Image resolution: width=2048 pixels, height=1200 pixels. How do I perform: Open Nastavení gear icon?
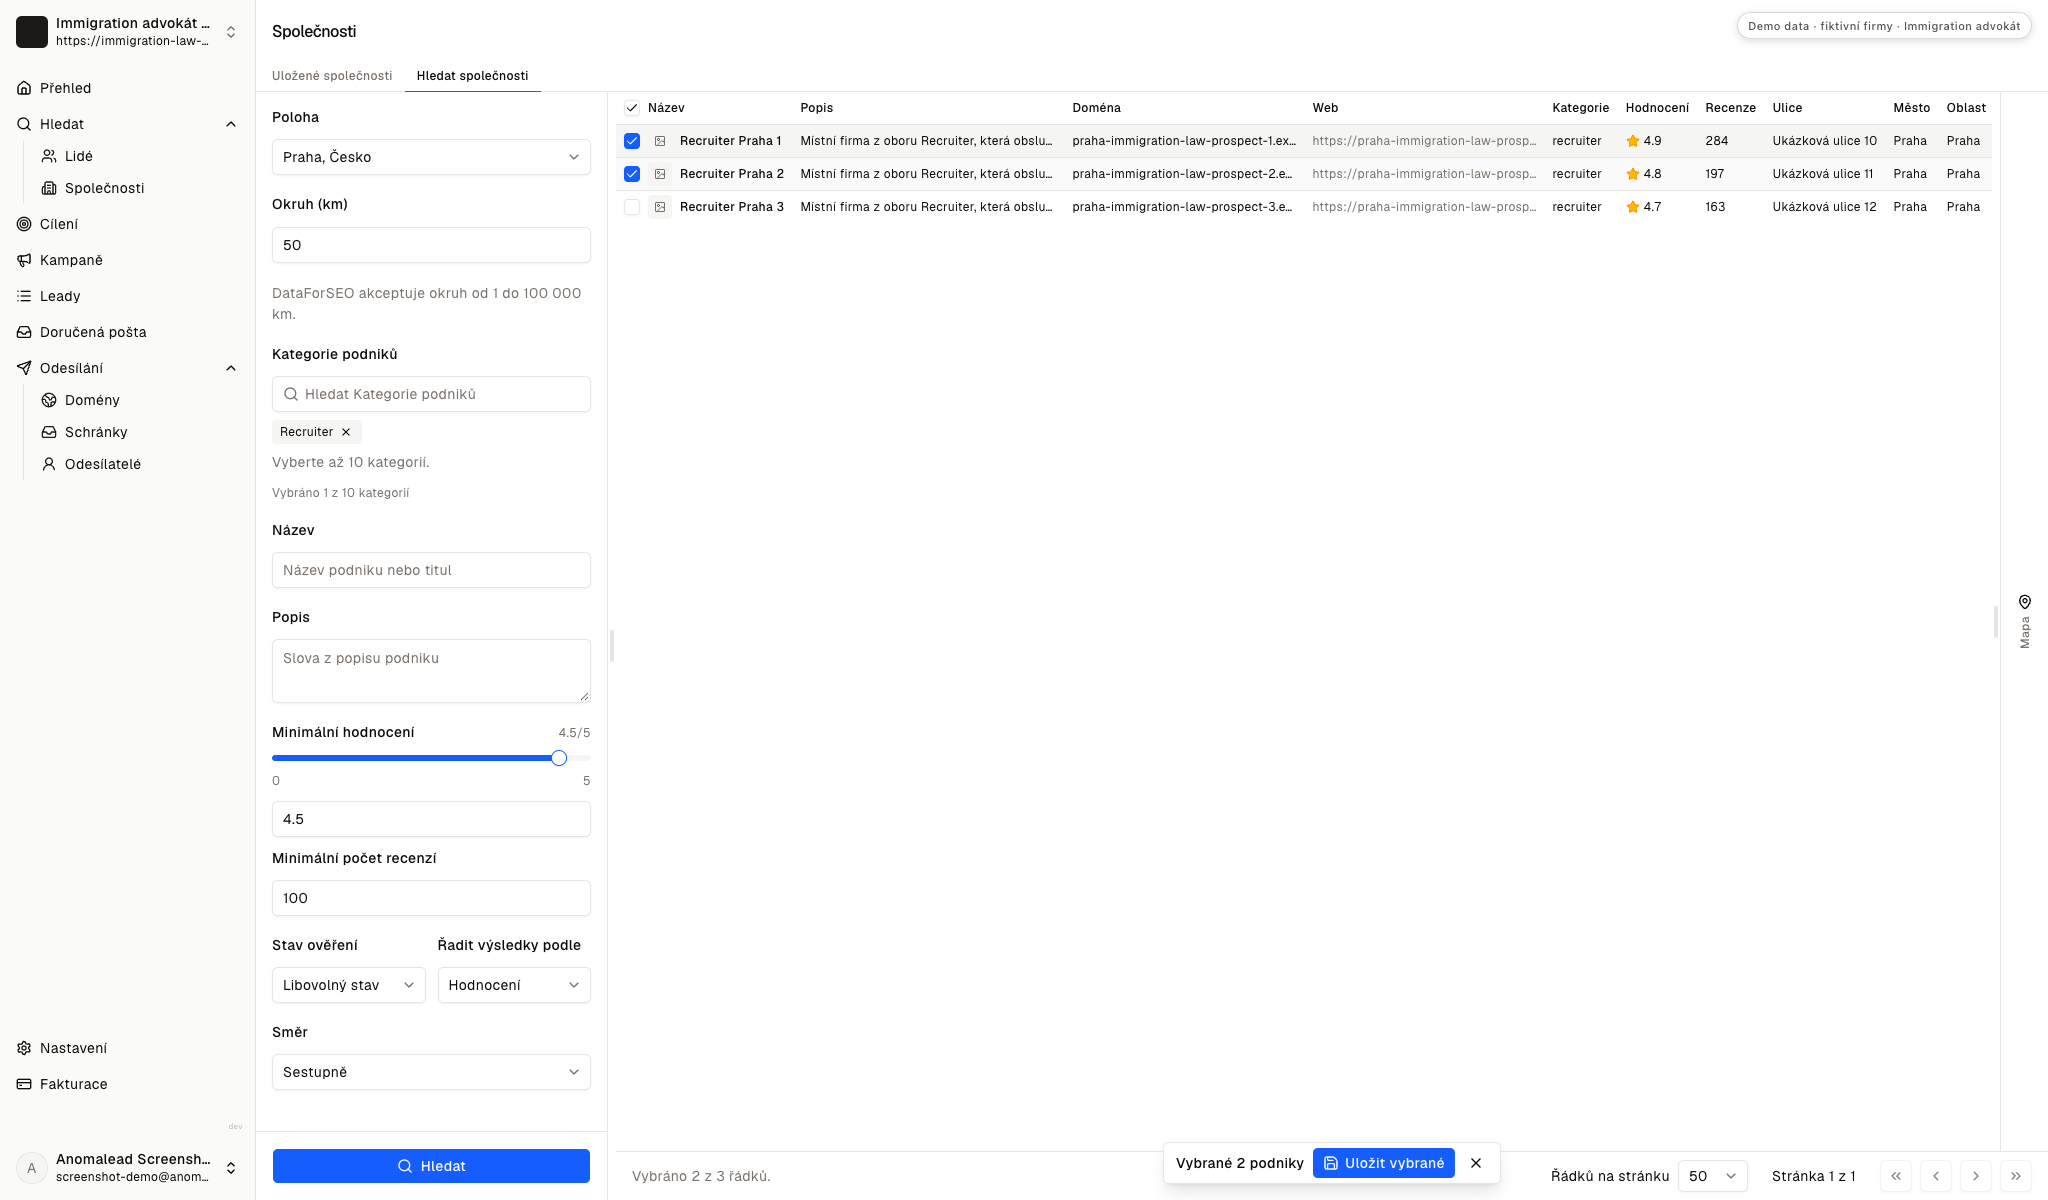(x=24, y=1048)
